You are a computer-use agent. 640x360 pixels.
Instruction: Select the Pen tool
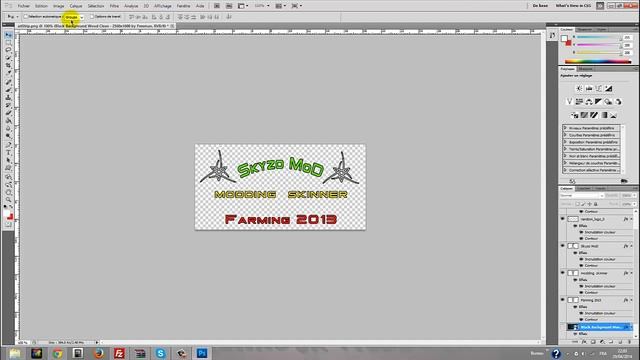point(8,145)
